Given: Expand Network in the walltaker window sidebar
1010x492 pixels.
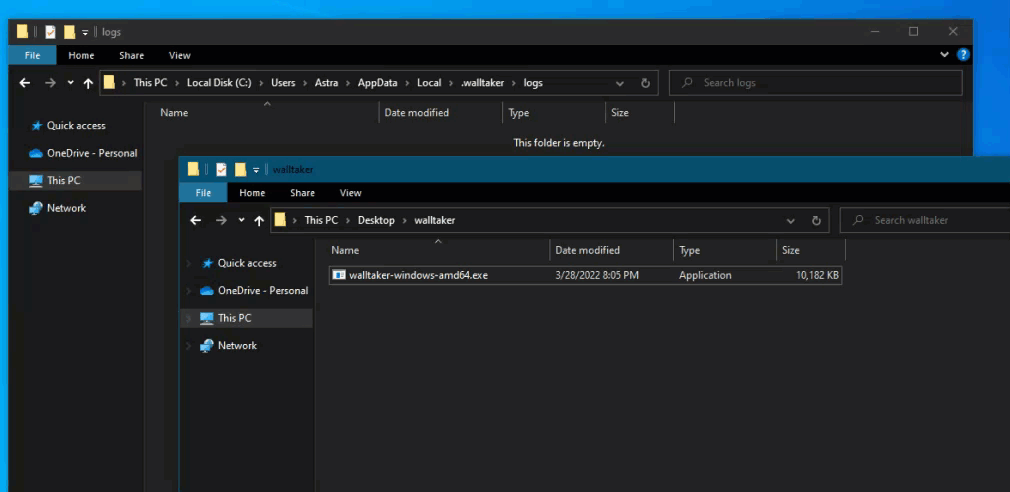Looking at the screenshot, I should [189, 346].
